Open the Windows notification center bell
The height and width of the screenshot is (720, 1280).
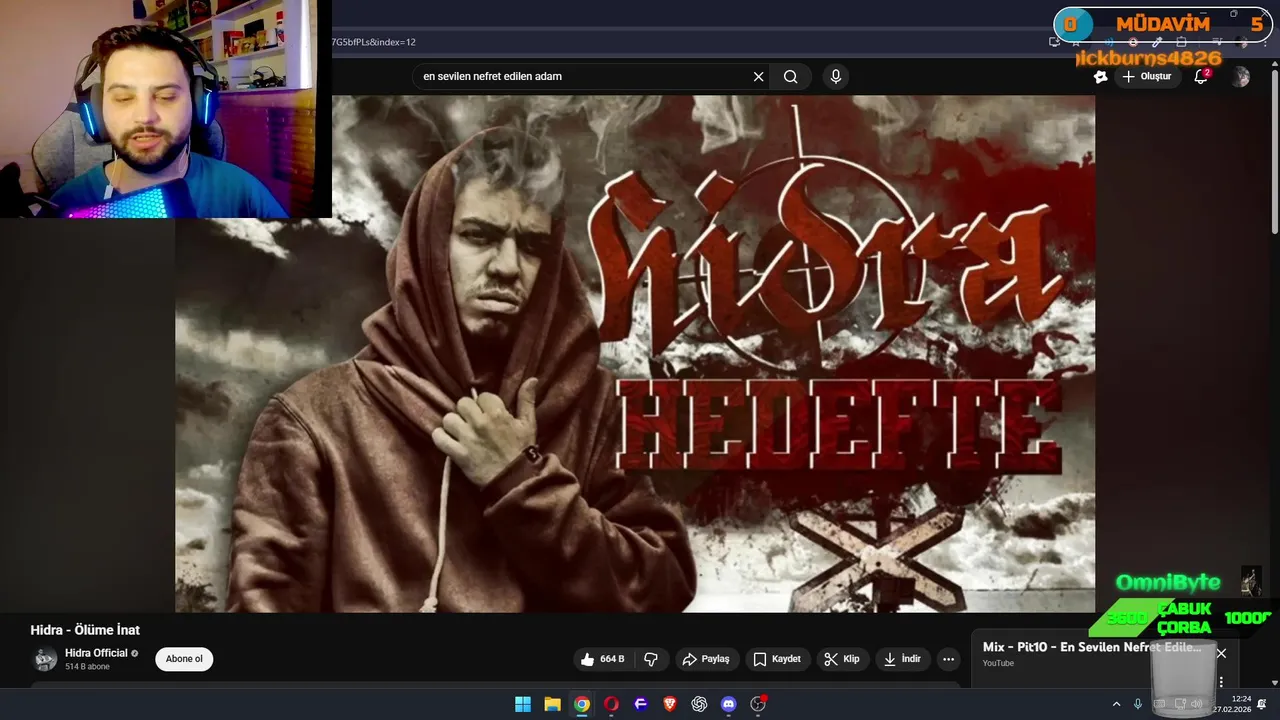(x=1262, y=704)
